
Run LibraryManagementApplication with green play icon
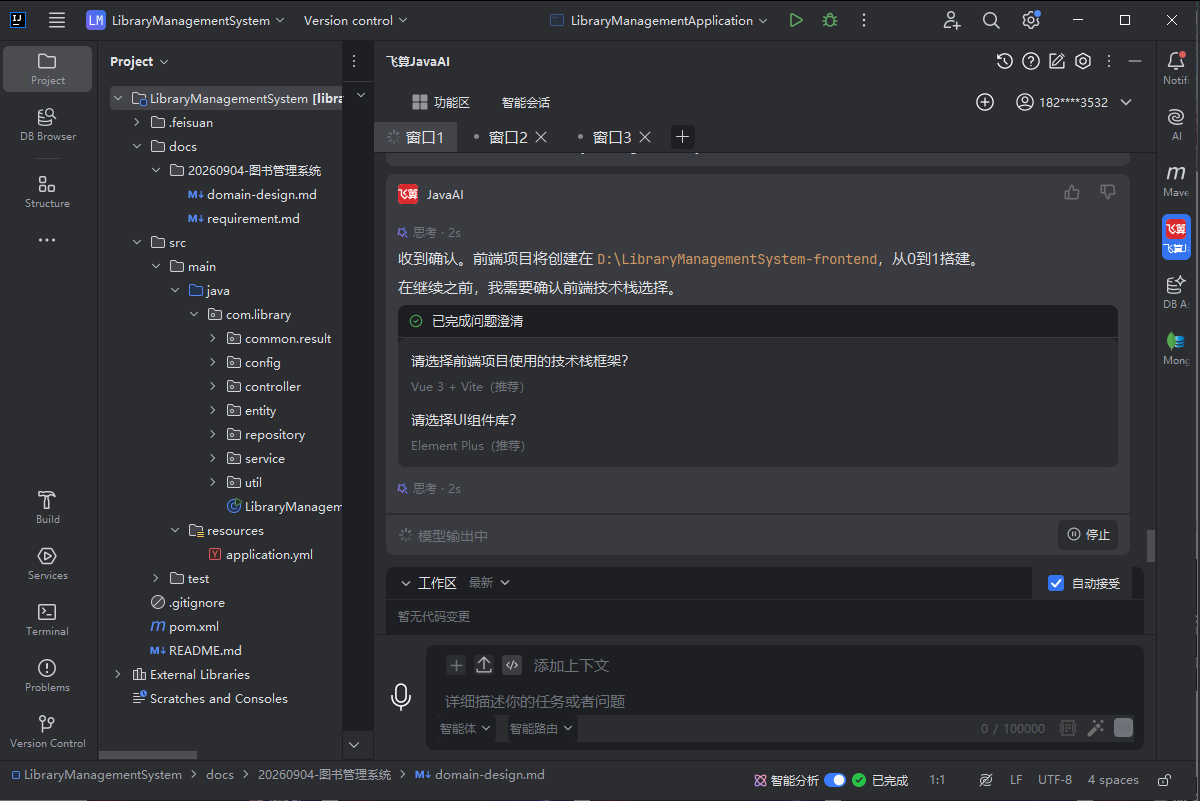coord(796,20)
